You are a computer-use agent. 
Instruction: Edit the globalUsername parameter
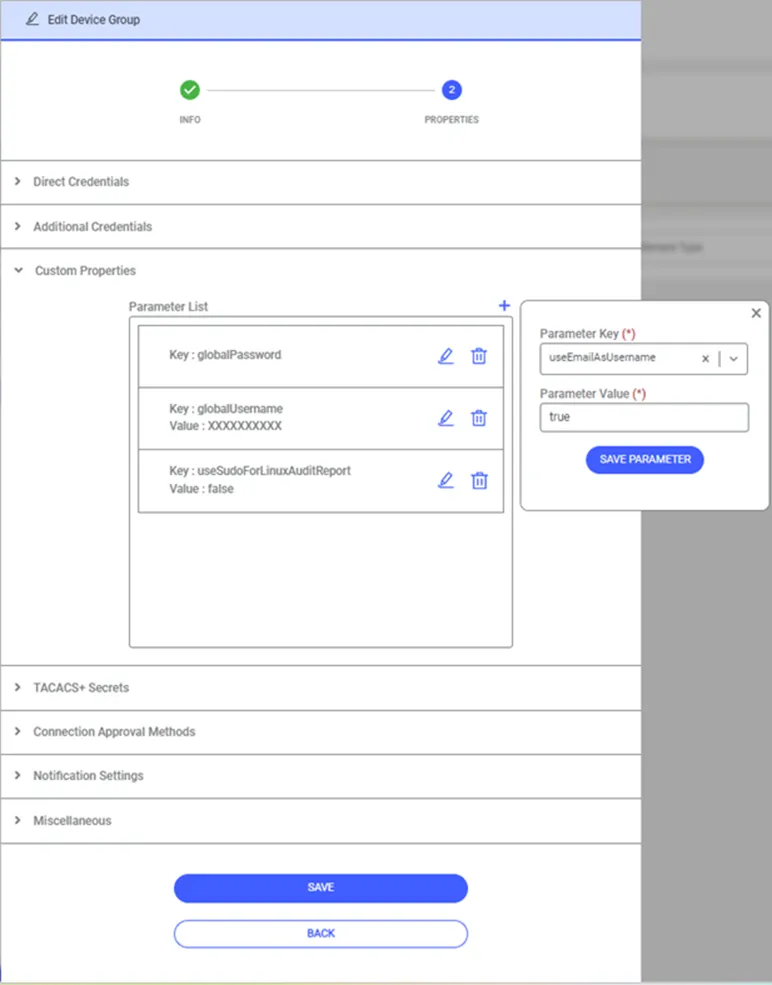point(445,418)
